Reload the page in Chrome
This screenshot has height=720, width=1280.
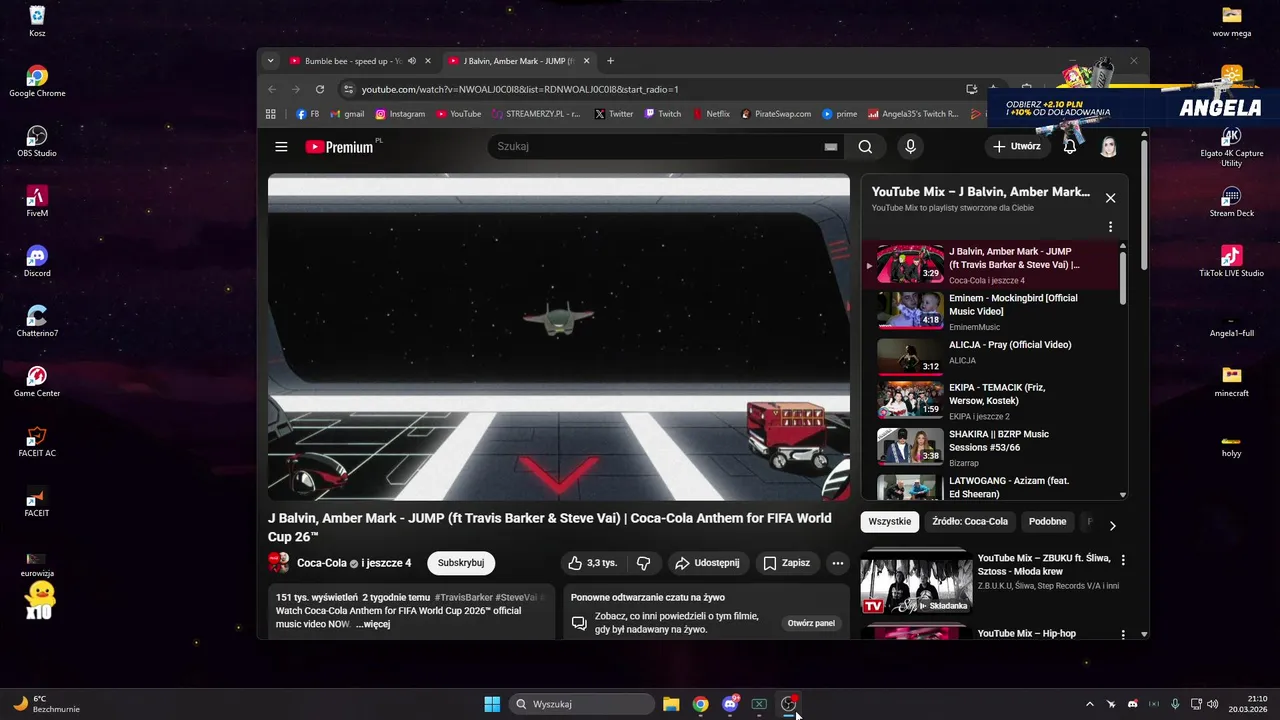point(320,89)
